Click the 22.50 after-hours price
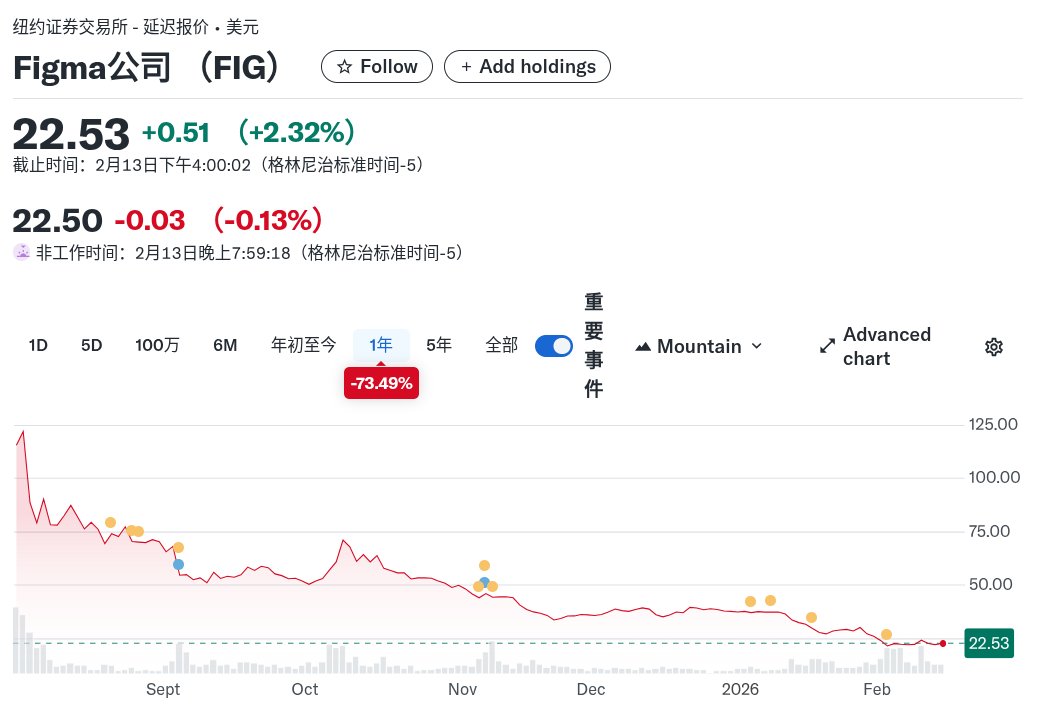The width and height of the screenshot is (1043, 719). point(57,221)
